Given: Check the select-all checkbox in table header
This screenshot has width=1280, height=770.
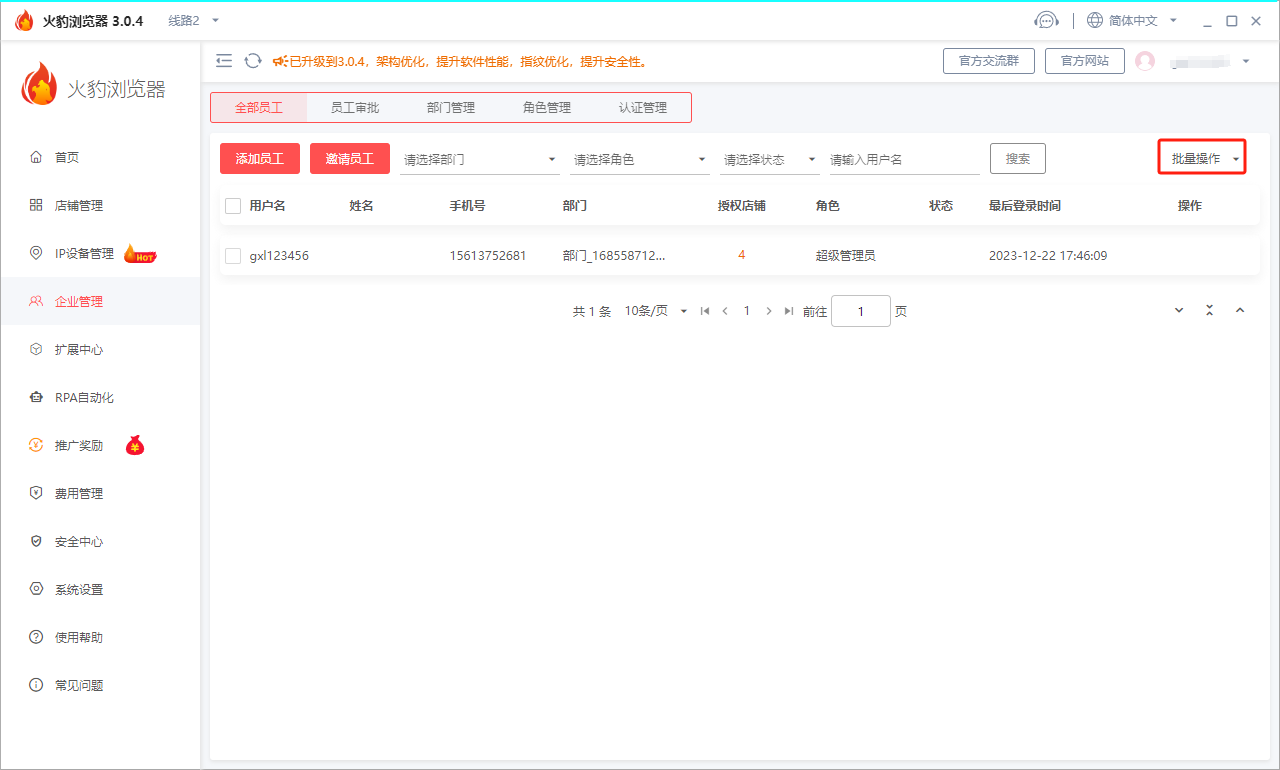Looking at the screenshot, I should [x=231, y=205].
